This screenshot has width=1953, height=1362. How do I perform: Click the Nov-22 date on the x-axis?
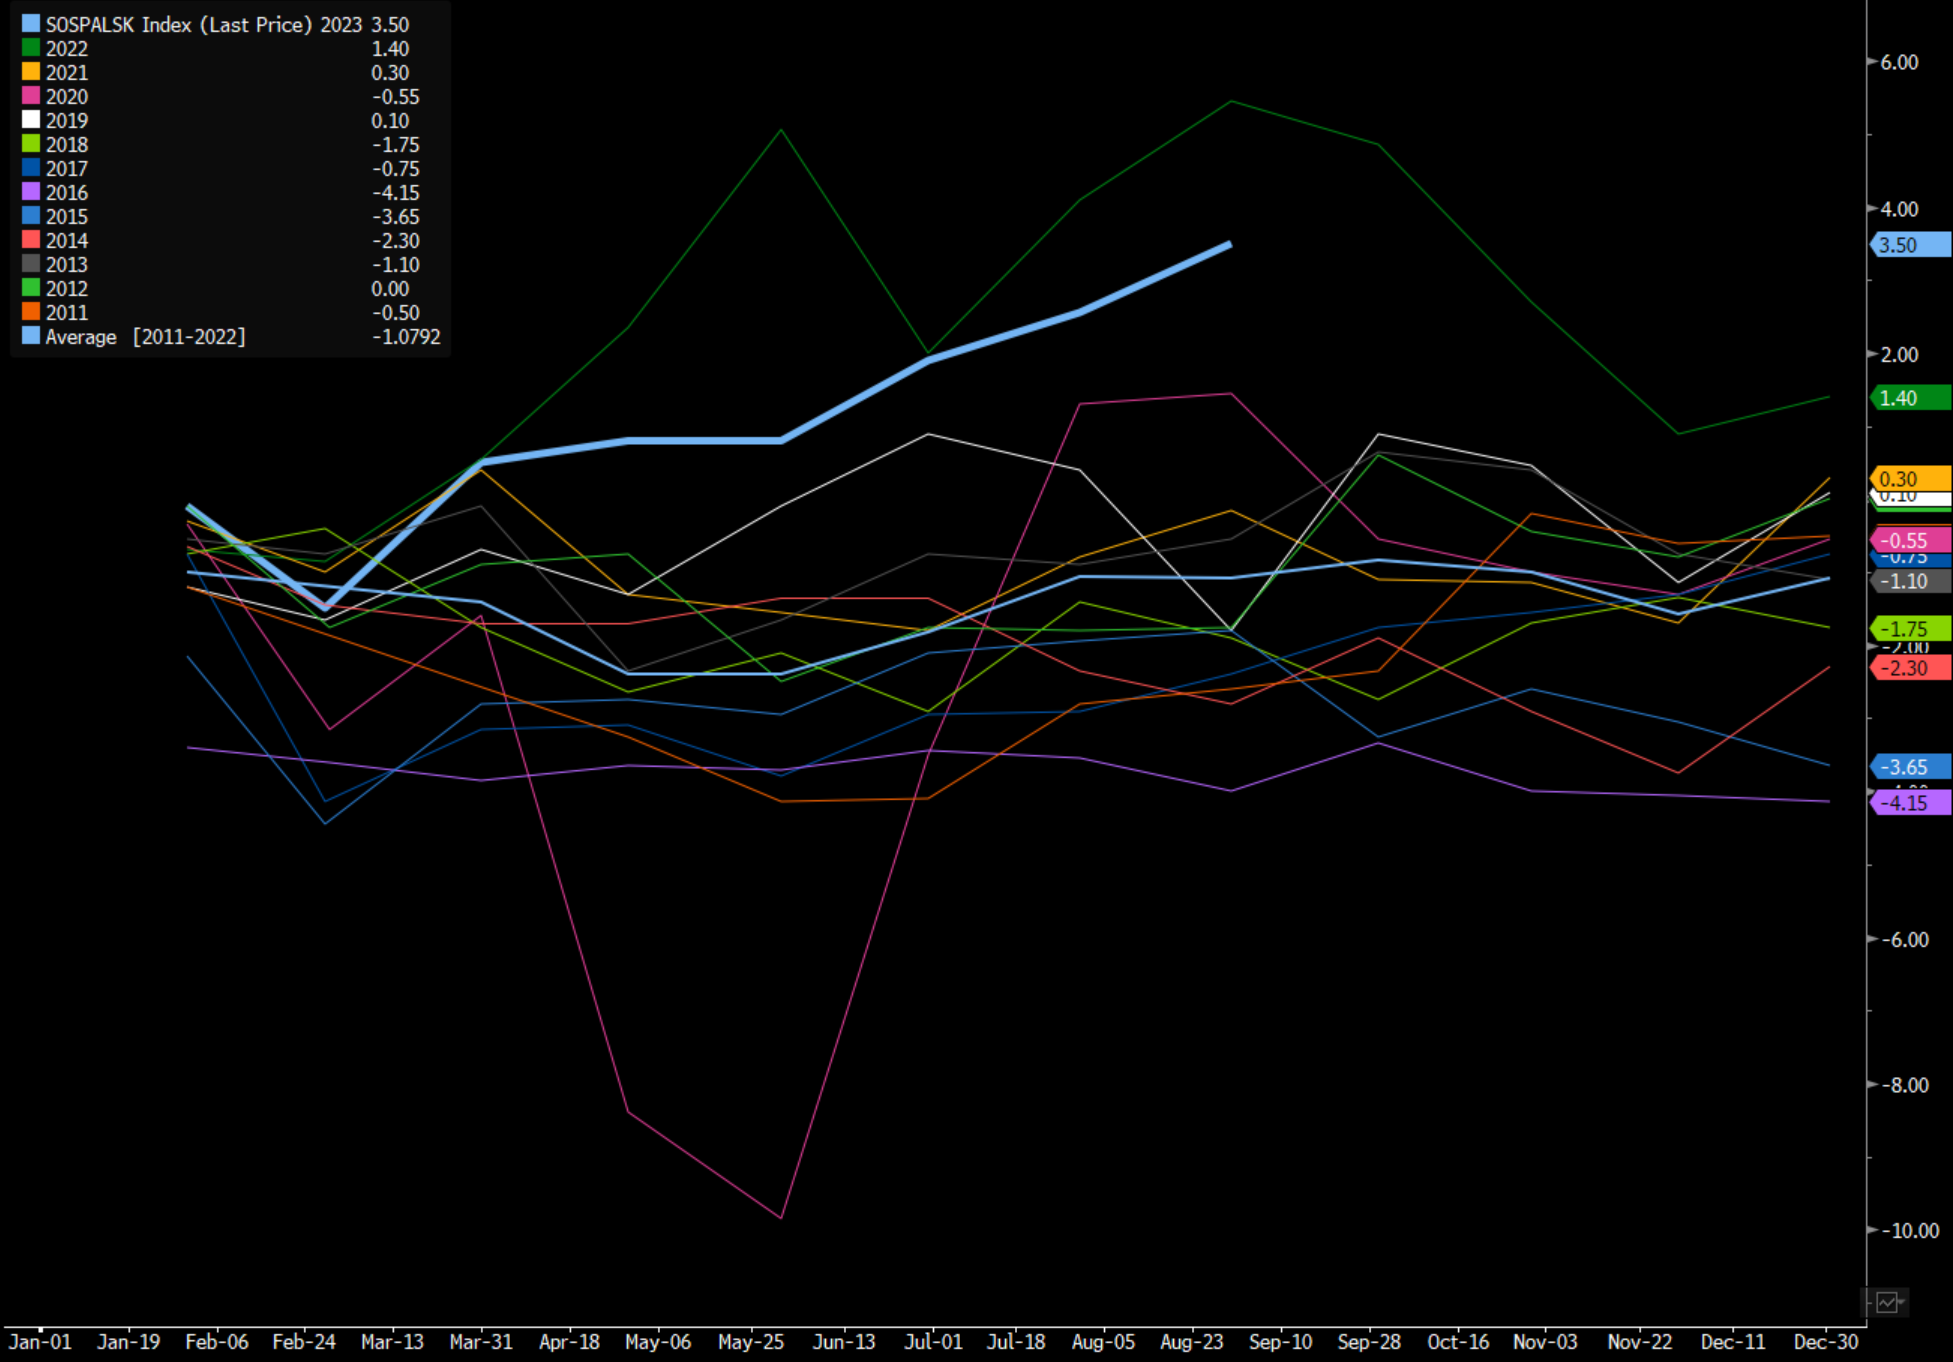point(1639,1342)
